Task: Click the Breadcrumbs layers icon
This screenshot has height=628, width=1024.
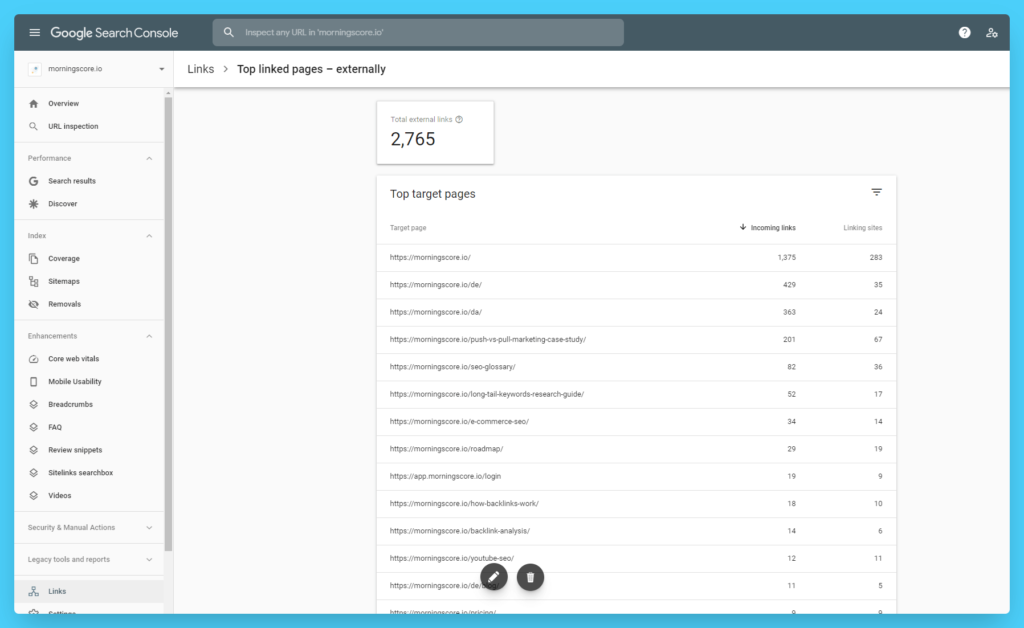Action: 34,405
